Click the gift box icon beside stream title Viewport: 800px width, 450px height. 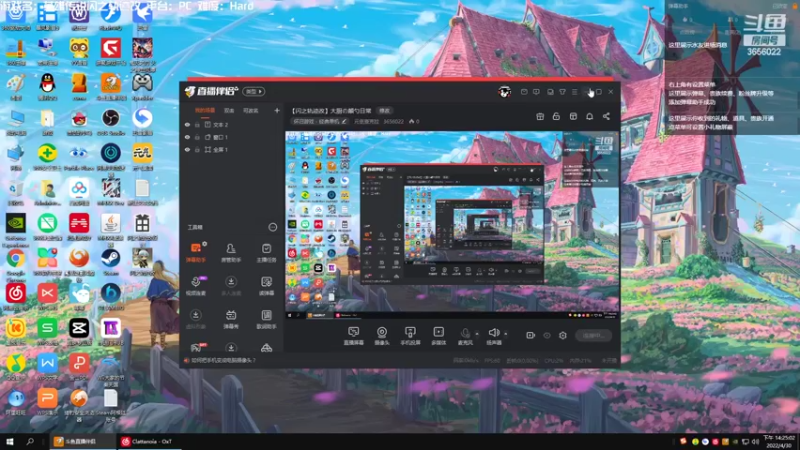click(x=540, y=116)
